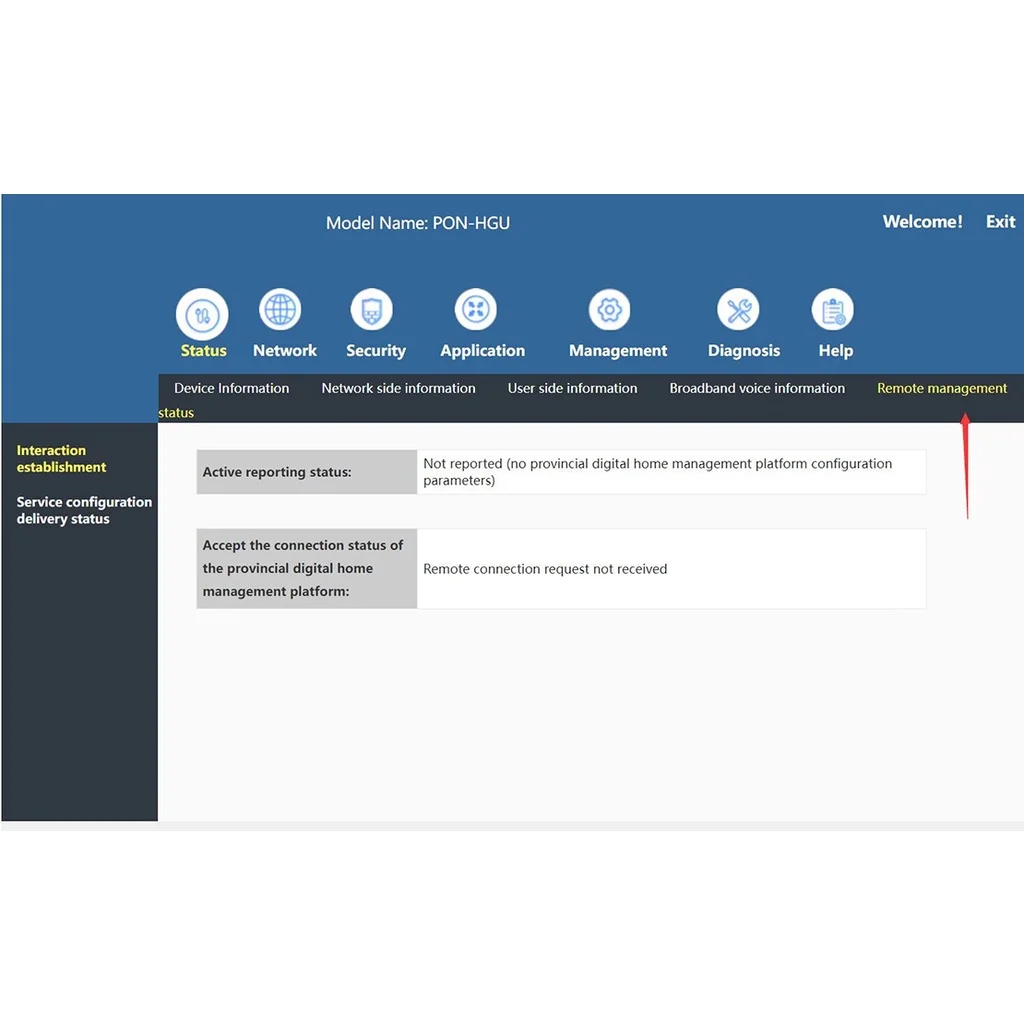Select Service configuration delivery status sidebar item
Viewport: 1024px width, 1024px height.
click(x=84, y=510)
